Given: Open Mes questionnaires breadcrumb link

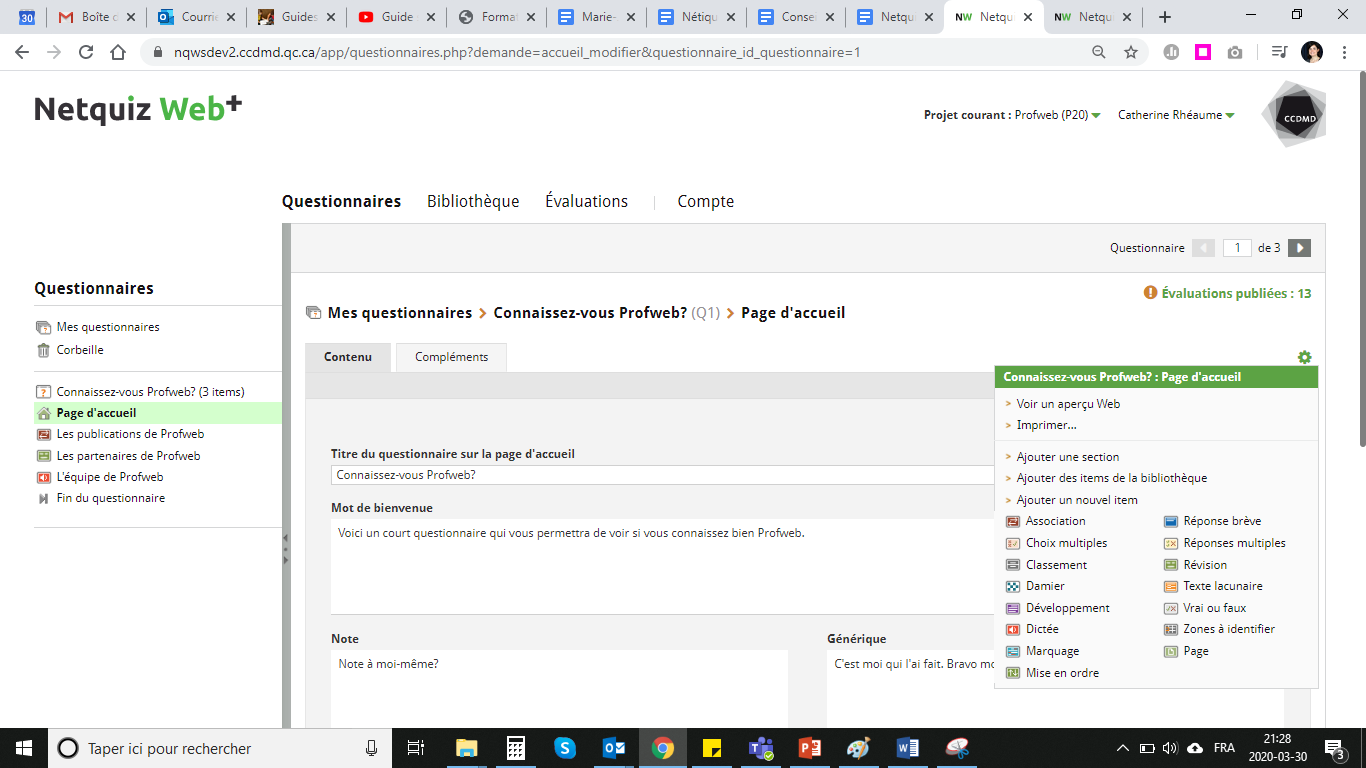Looking at the screenshot, I should [x=400, y=313].
